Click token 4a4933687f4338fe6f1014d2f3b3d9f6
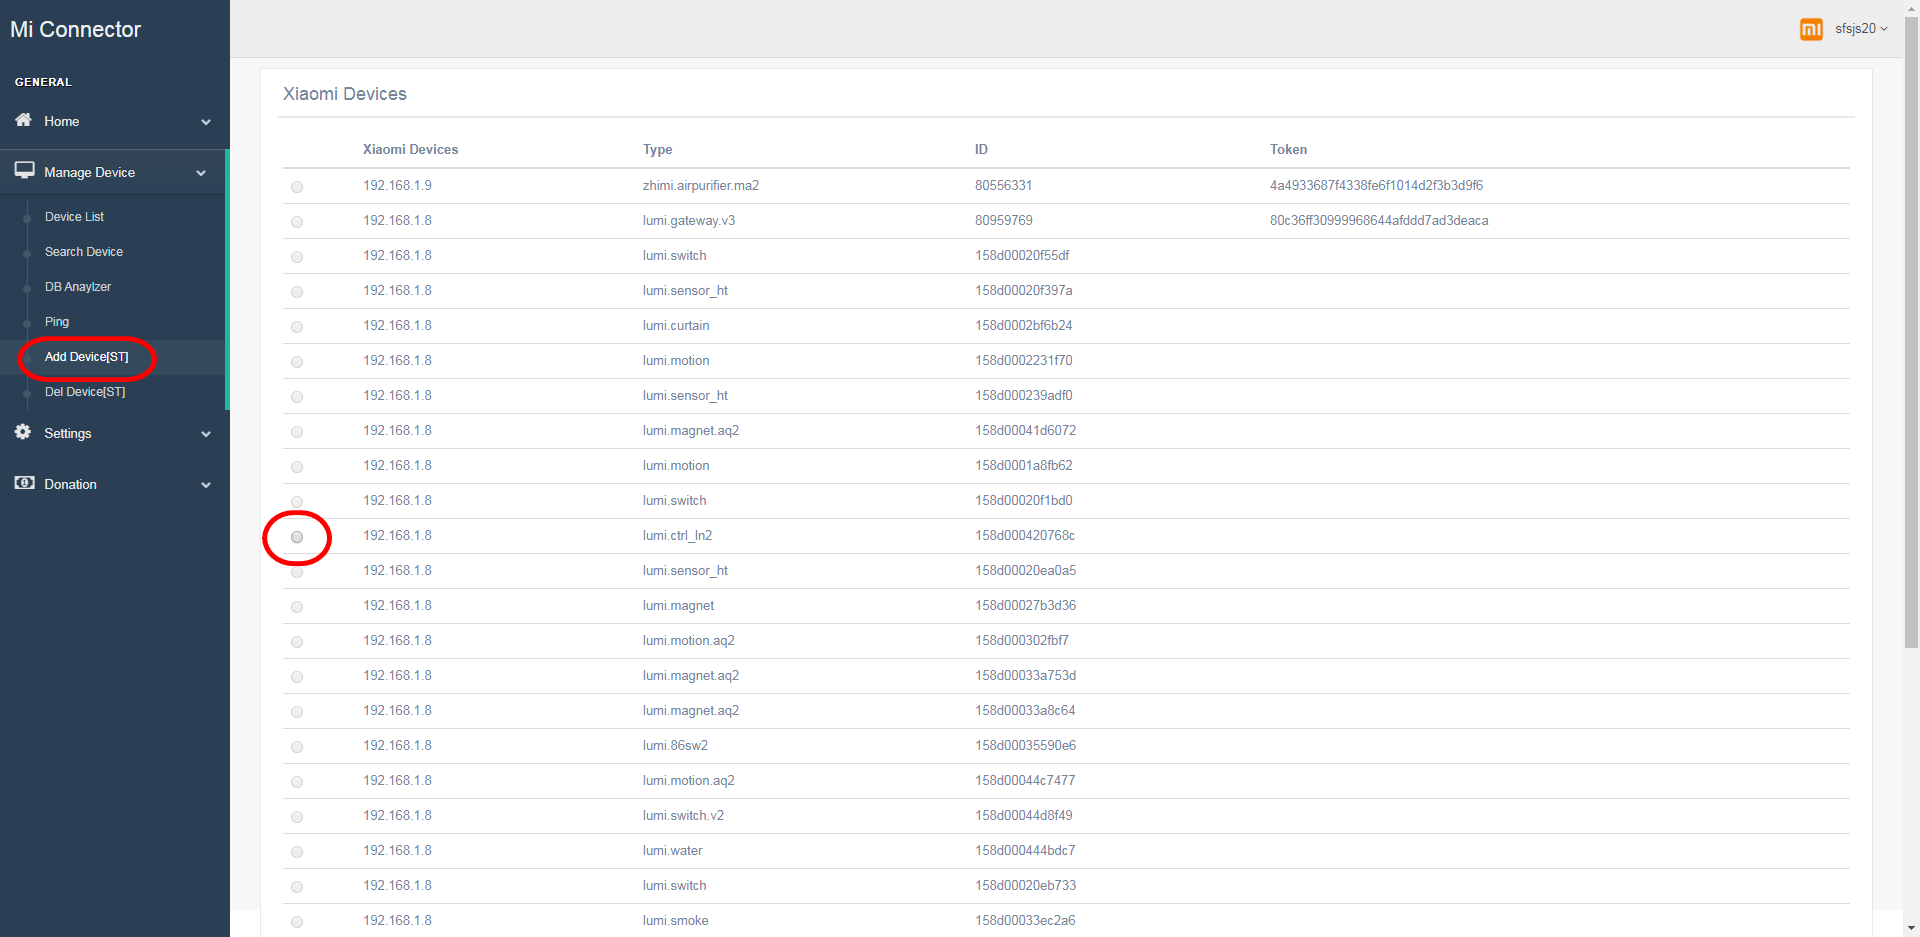Viewport: 1920px width, 937px height. coord(1376,186)
